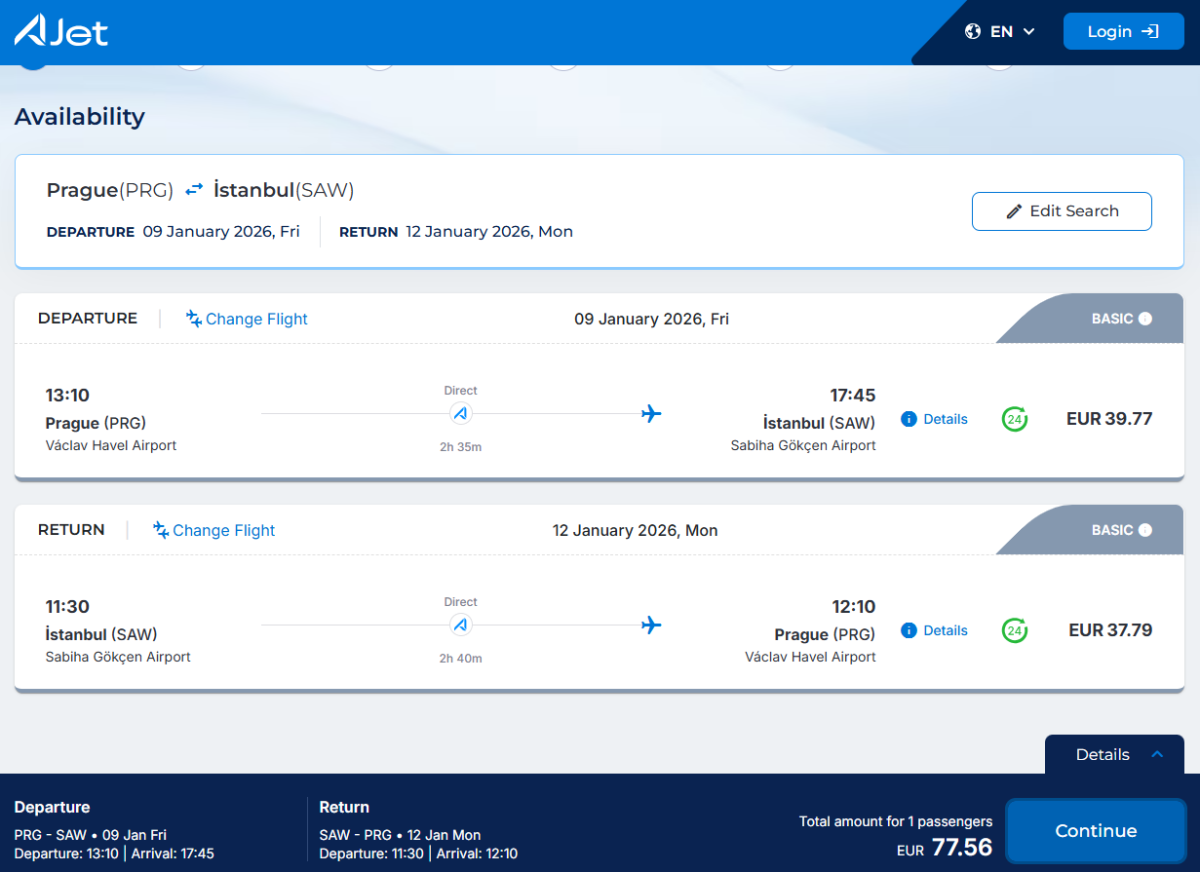Click the BASIC info icon on departure
Viewport: 1200px width, 872px height.
coord(1145,319)
